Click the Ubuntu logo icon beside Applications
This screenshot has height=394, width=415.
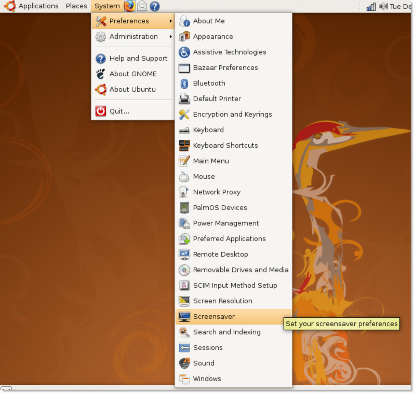click(x=10, y=6)
